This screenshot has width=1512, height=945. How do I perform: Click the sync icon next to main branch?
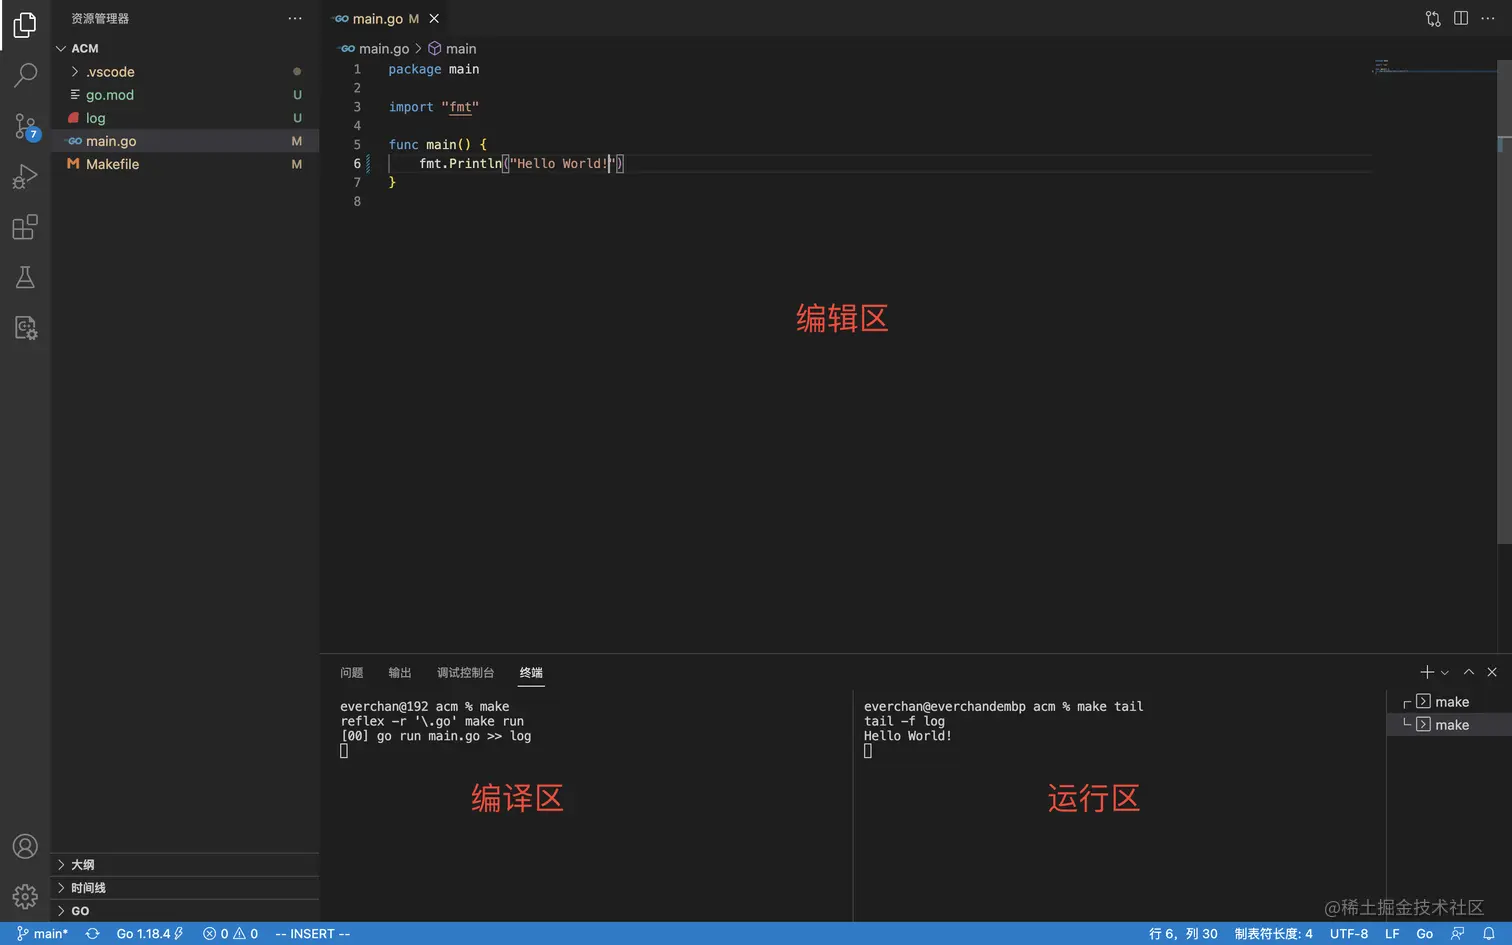(92, 933)
